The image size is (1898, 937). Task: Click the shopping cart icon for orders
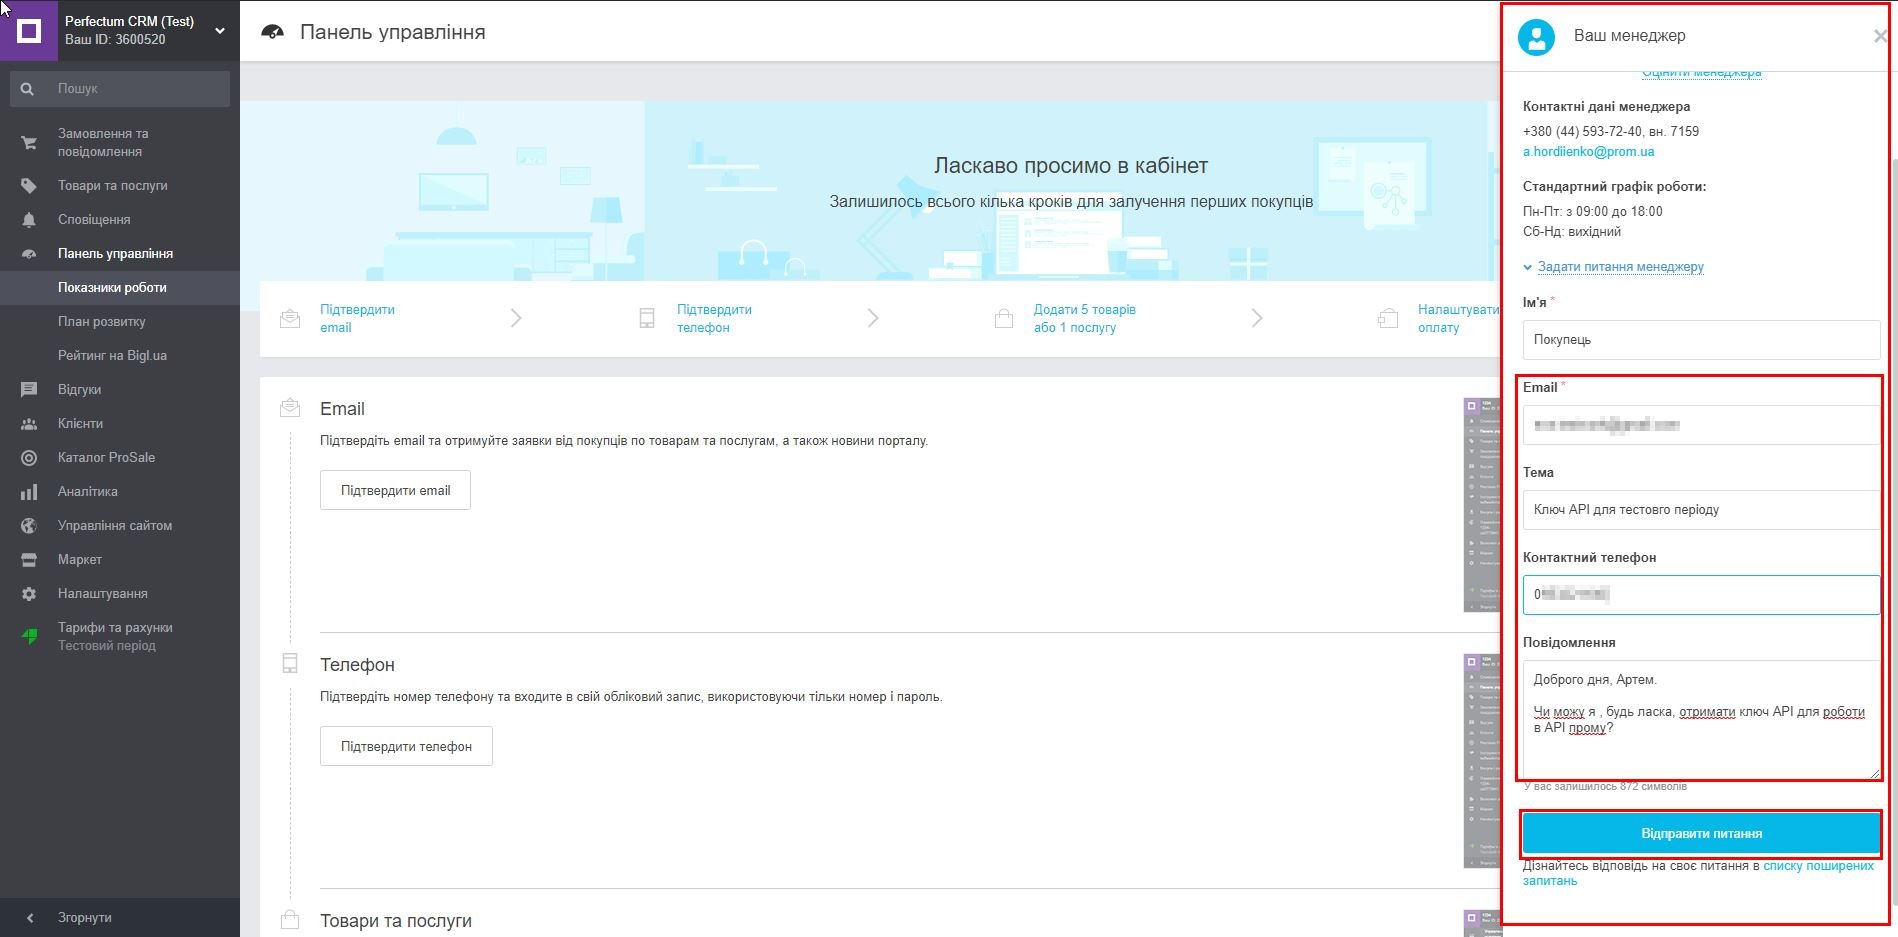[x=29, y=143]
